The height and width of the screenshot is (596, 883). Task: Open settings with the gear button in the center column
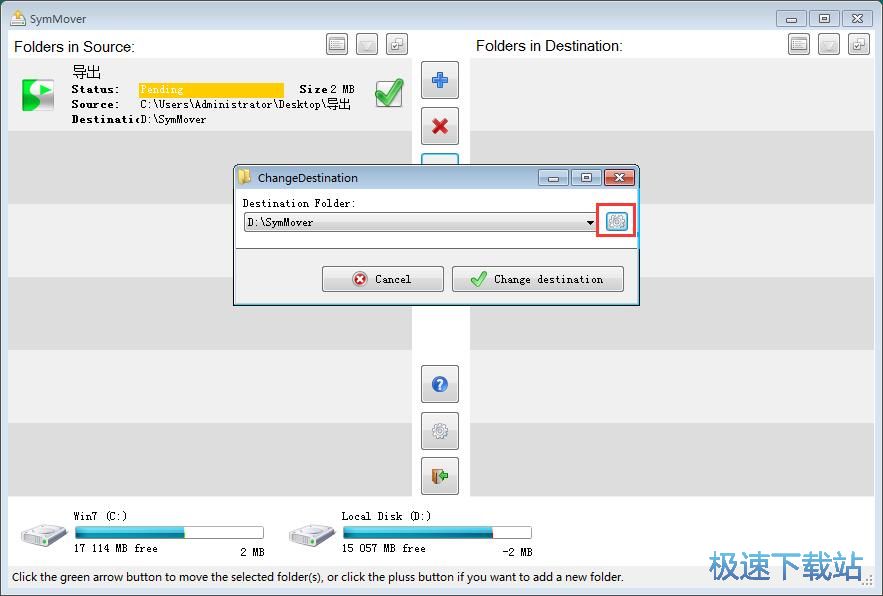click(x=440, y=431)
